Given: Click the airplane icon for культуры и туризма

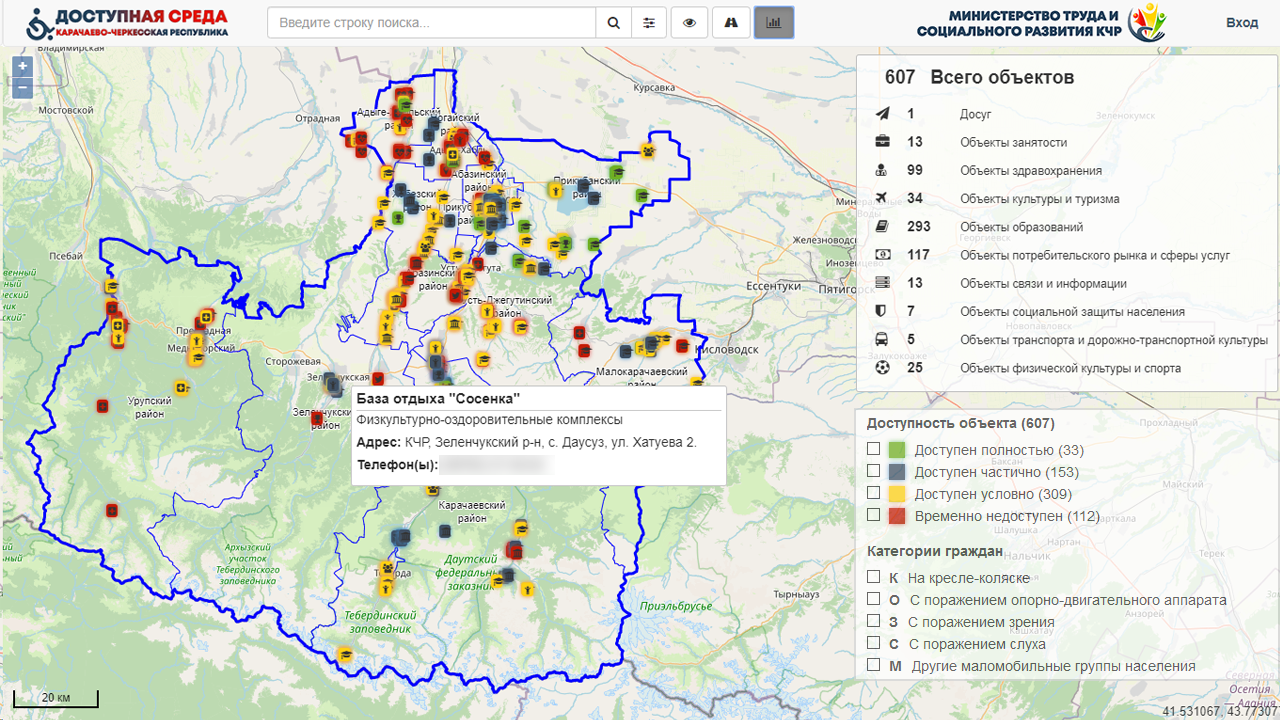Looking at the screenshot, I should [882, 198].
